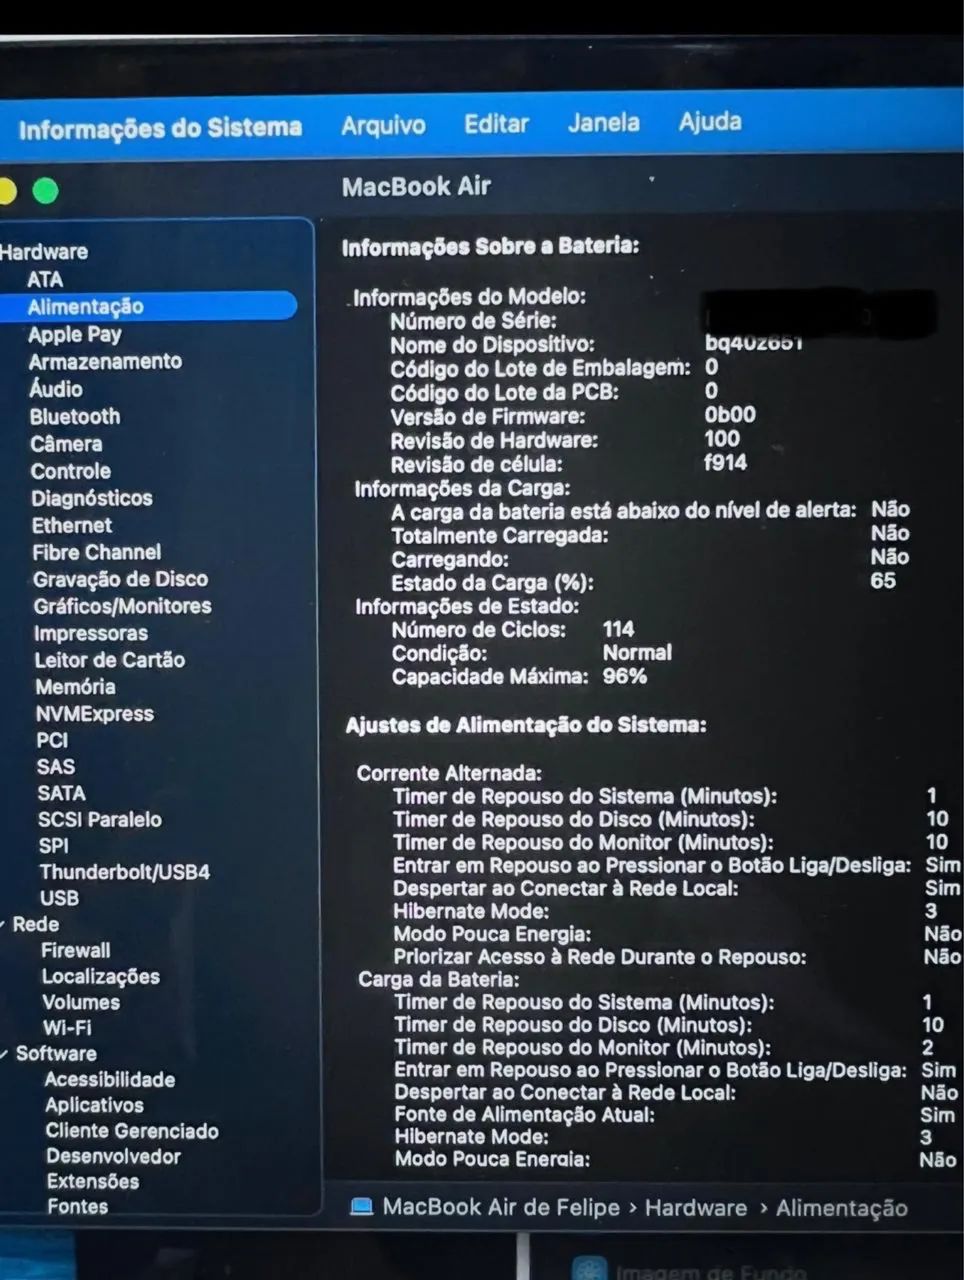Select Aplicativos under Software
Image resolution: width=964 pixels, height=1280 pixels.
(94, 1105)
